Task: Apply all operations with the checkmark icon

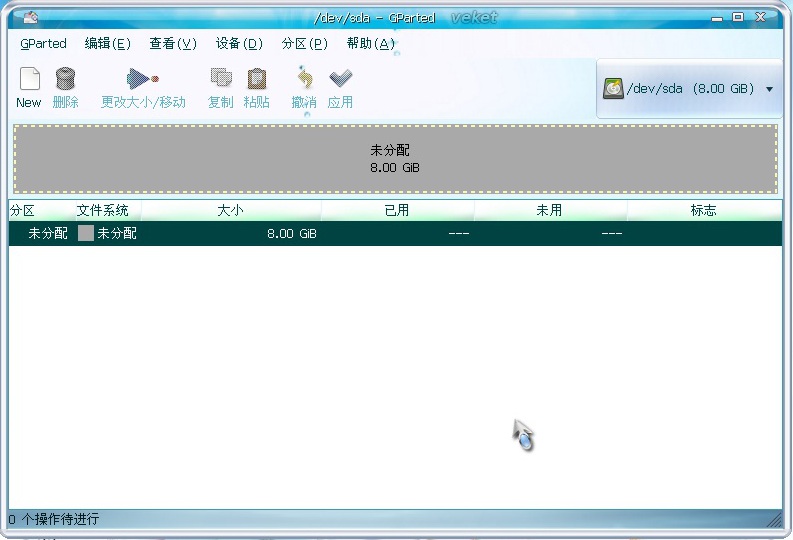Action: tap(340, 78)
